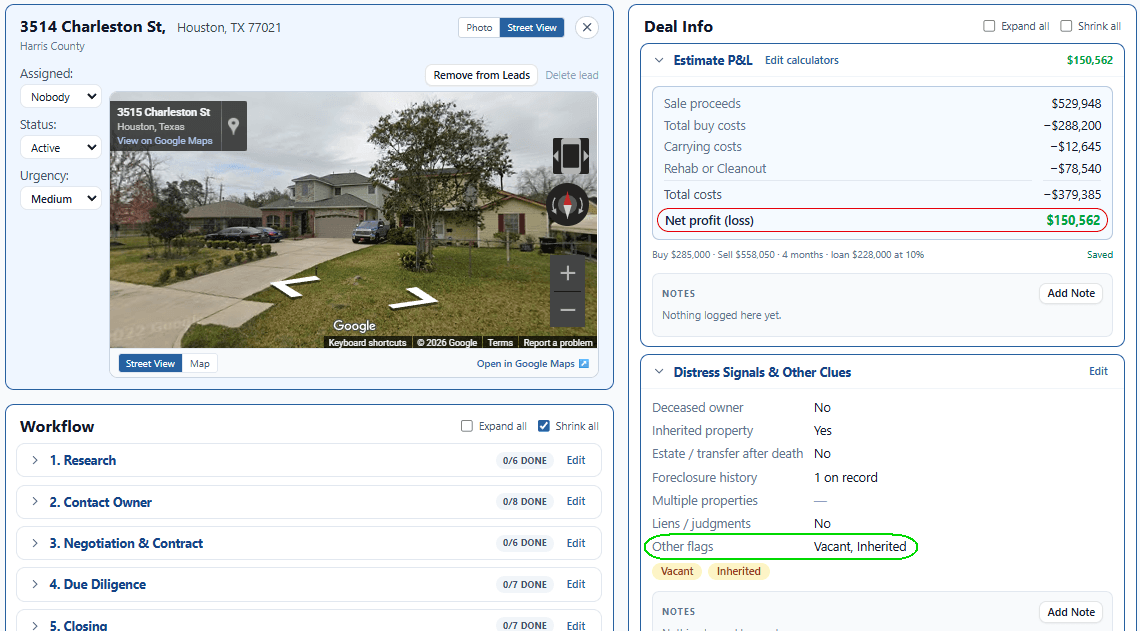The image size is (1140, 631).
Task: Edit the 1. Research step
Action: click(576, 460)
